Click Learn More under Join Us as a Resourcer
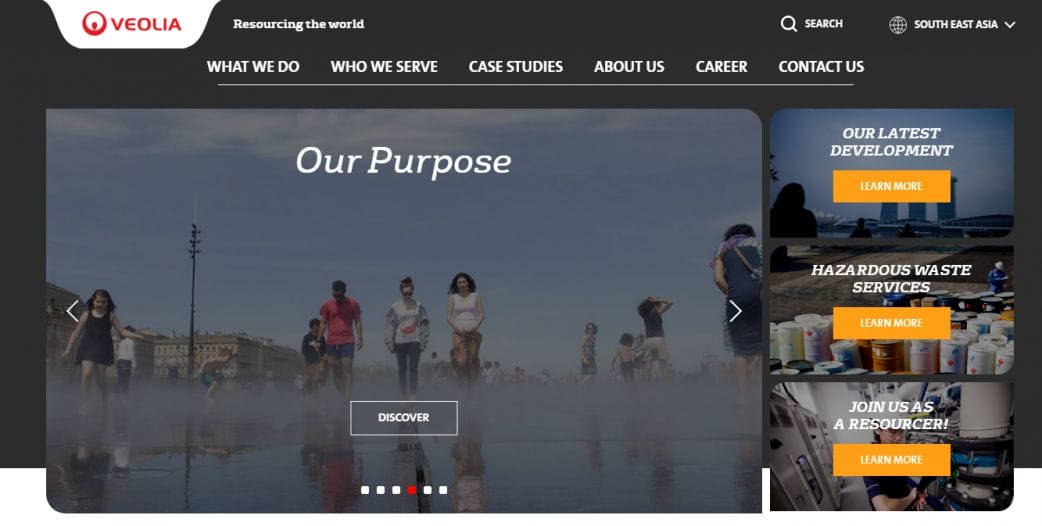The height and width of the screenshot is (526, 1042). [892, 460]
